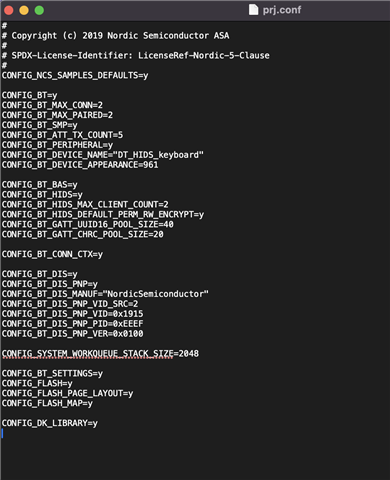Image resolution: width=390 pixels, height=480 pixels.
Task: Click the CONFIG_NCS_SAMPLES_DEFAULTS=y line
Action: click(x=75, y=75)
